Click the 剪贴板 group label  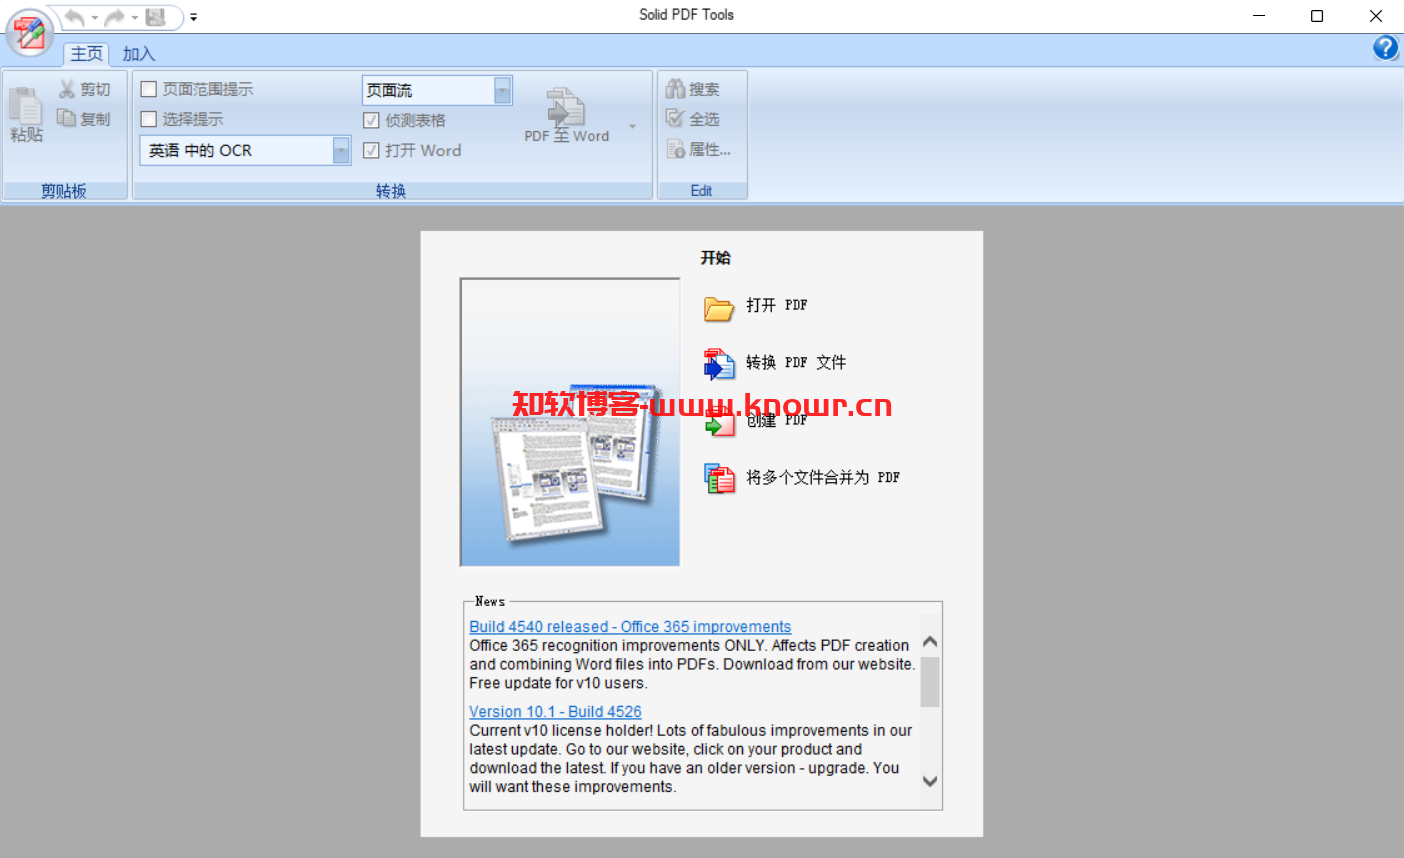[x=64, y=191]
